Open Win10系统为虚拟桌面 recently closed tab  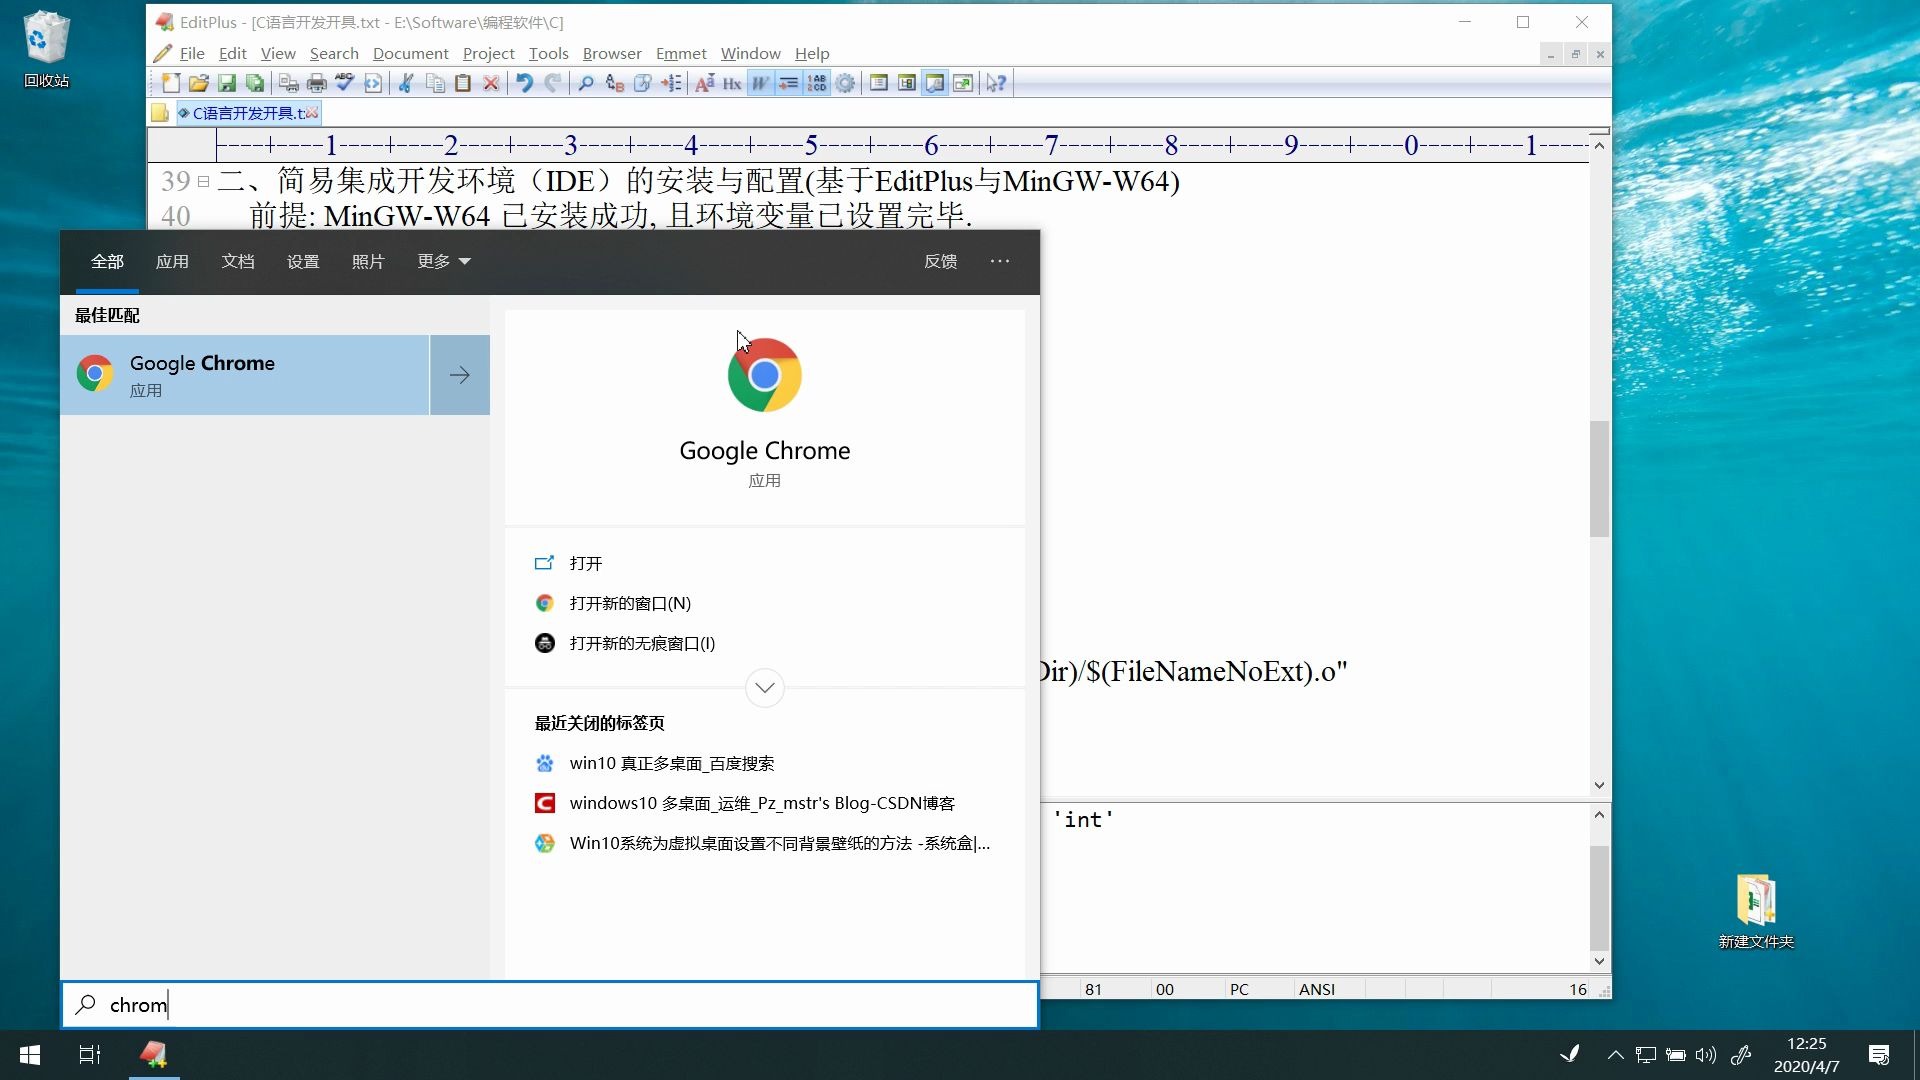(x=779, y=843)
